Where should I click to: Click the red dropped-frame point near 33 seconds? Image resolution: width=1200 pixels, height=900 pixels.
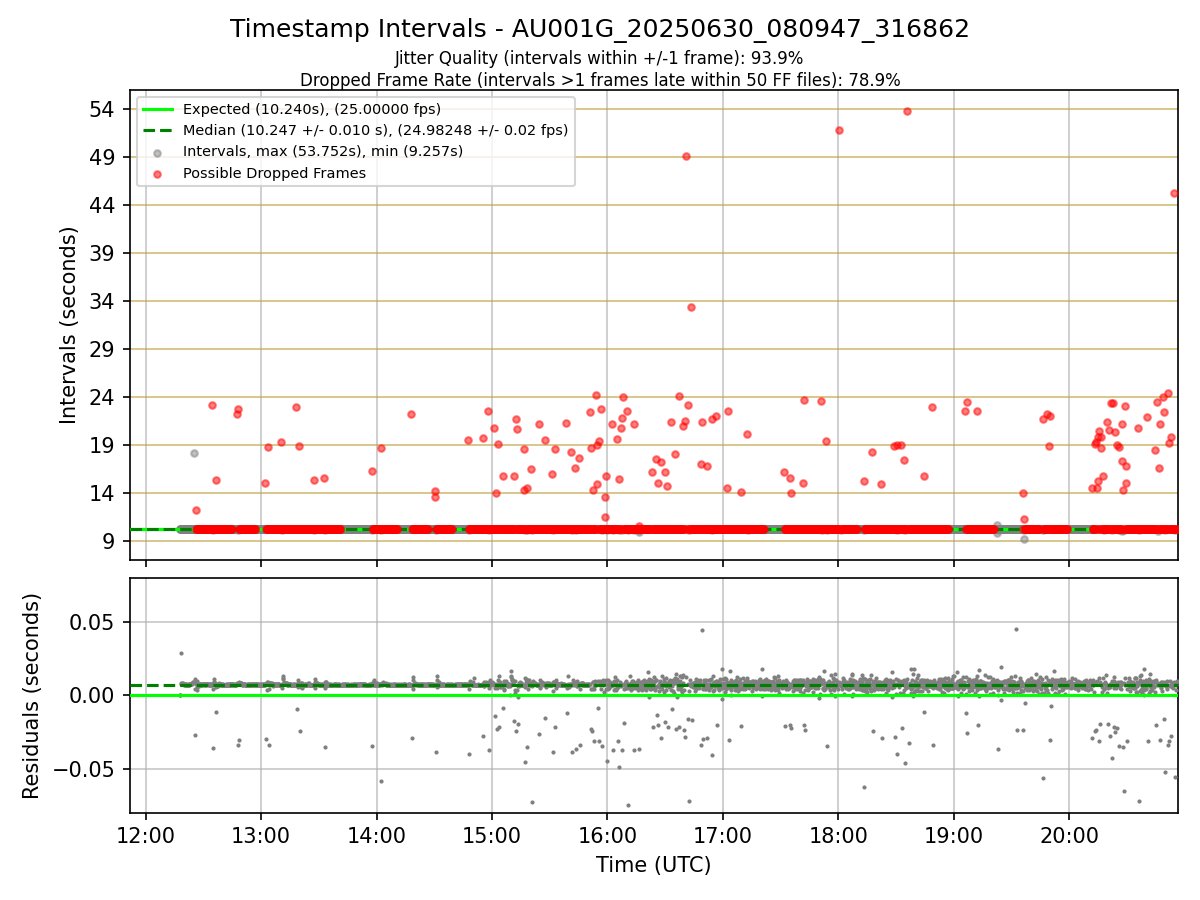691,307
